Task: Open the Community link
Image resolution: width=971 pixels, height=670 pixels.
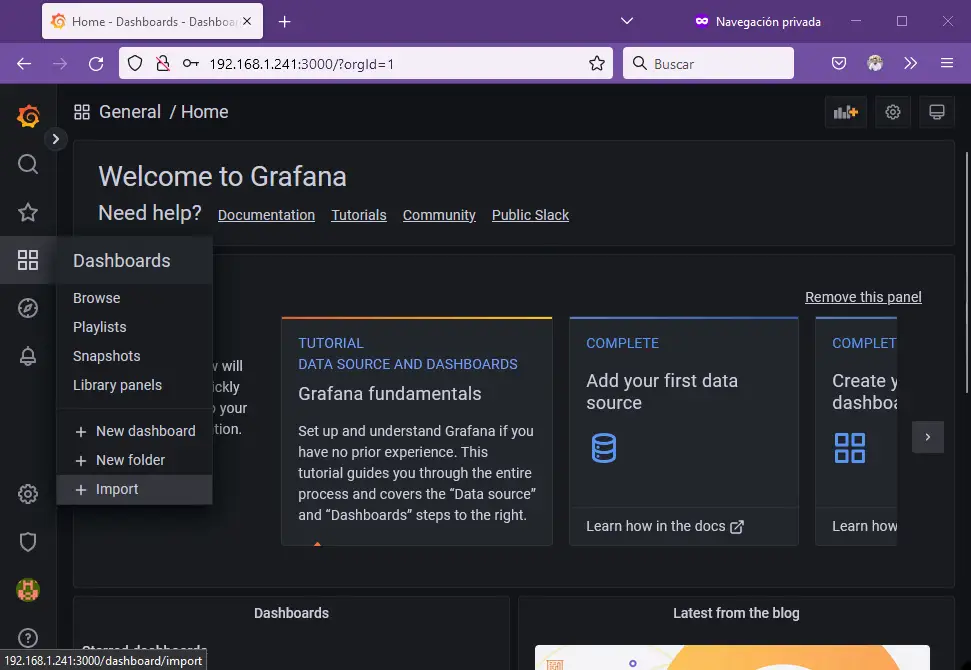Action: point(439,215)
